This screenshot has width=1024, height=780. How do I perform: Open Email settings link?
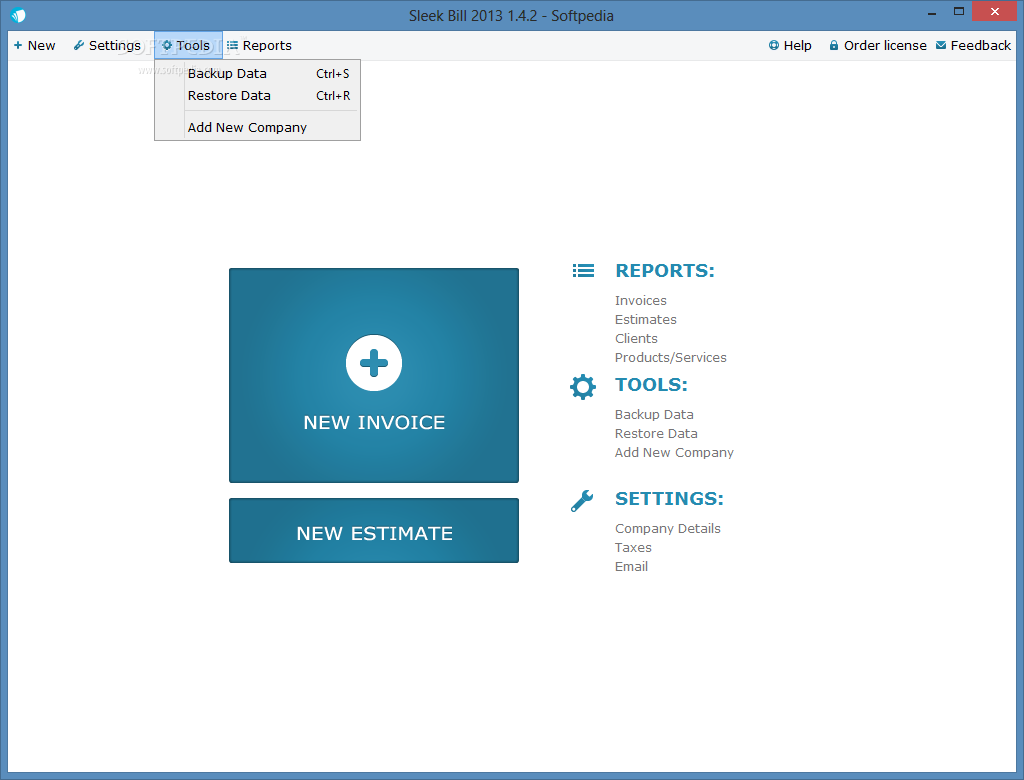[631, 566]
